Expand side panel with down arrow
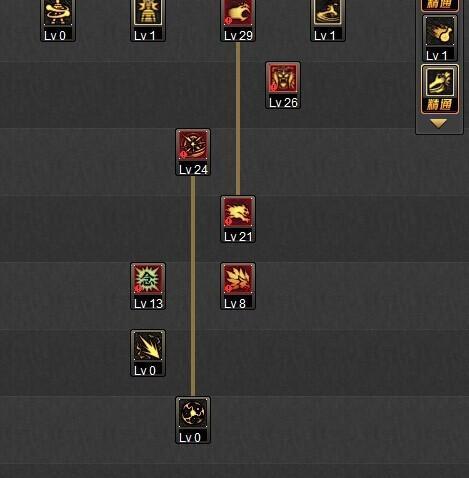 439,124
